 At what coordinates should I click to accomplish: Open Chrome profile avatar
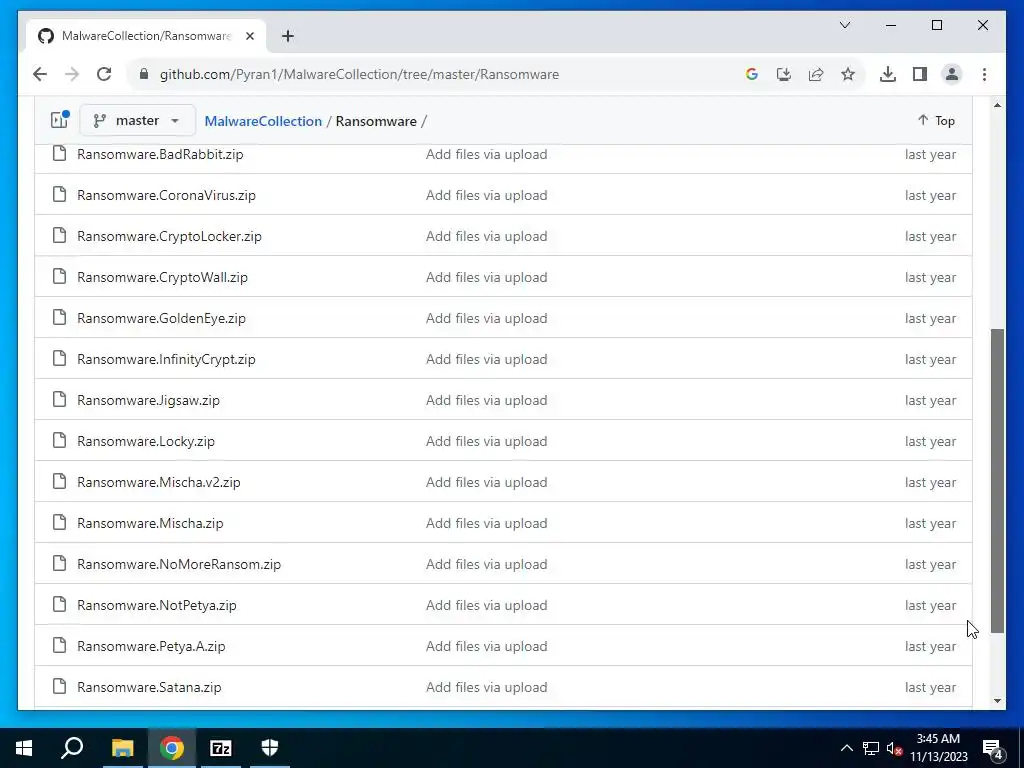click(952, 74)
